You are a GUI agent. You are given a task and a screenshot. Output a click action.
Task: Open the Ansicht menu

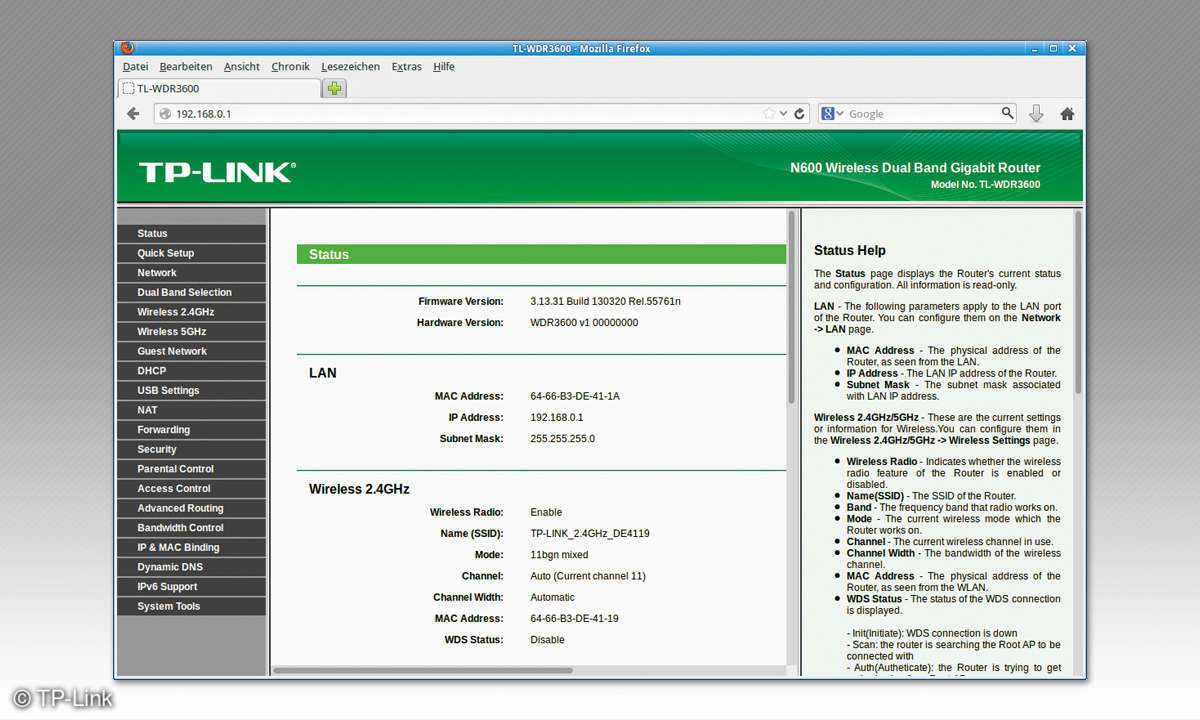[x=242, y=67]
